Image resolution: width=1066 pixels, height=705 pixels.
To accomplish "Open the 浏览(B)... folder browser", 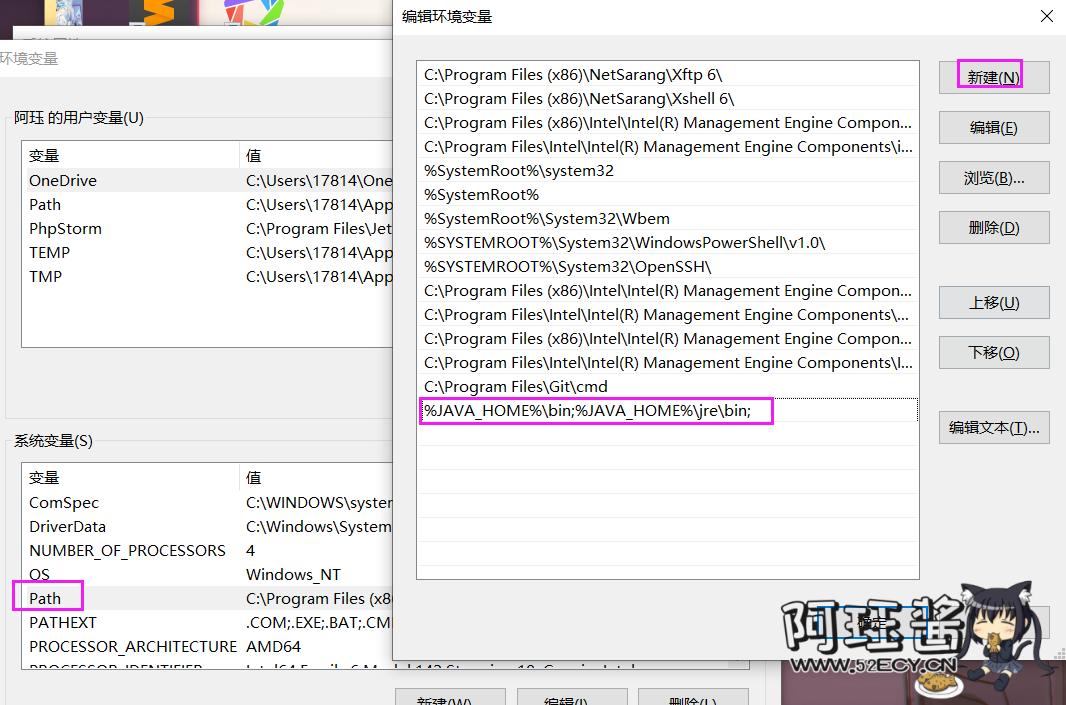I will coord(993,177).
